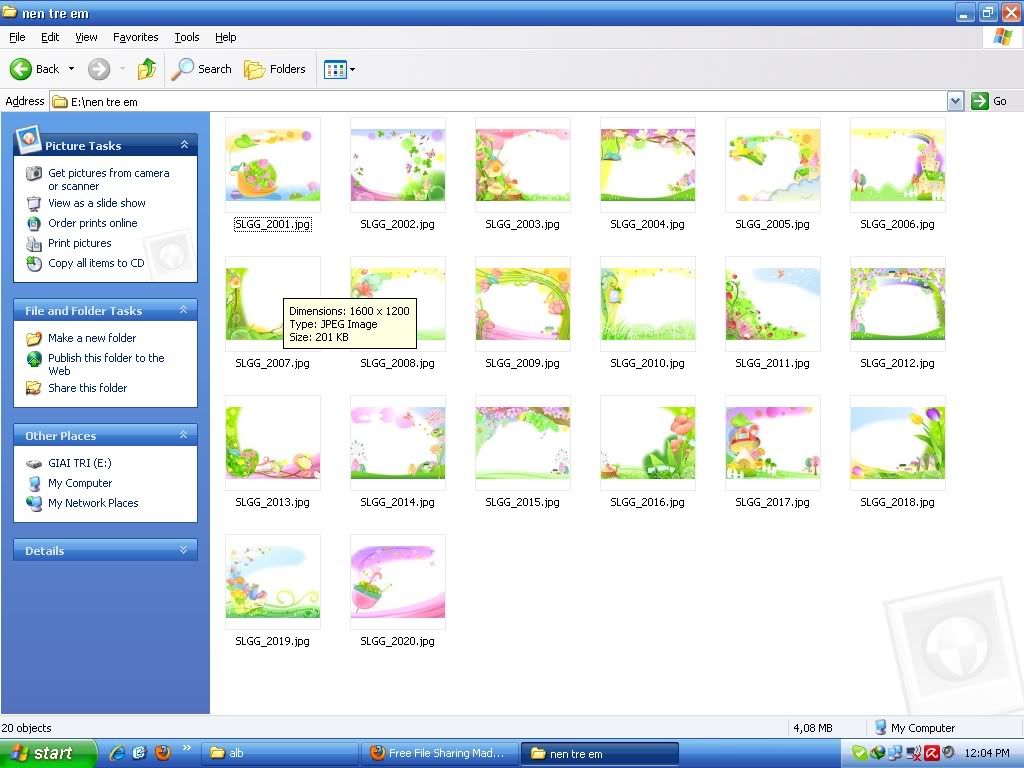Click Make a new folder link

click(x=92, y=338)
